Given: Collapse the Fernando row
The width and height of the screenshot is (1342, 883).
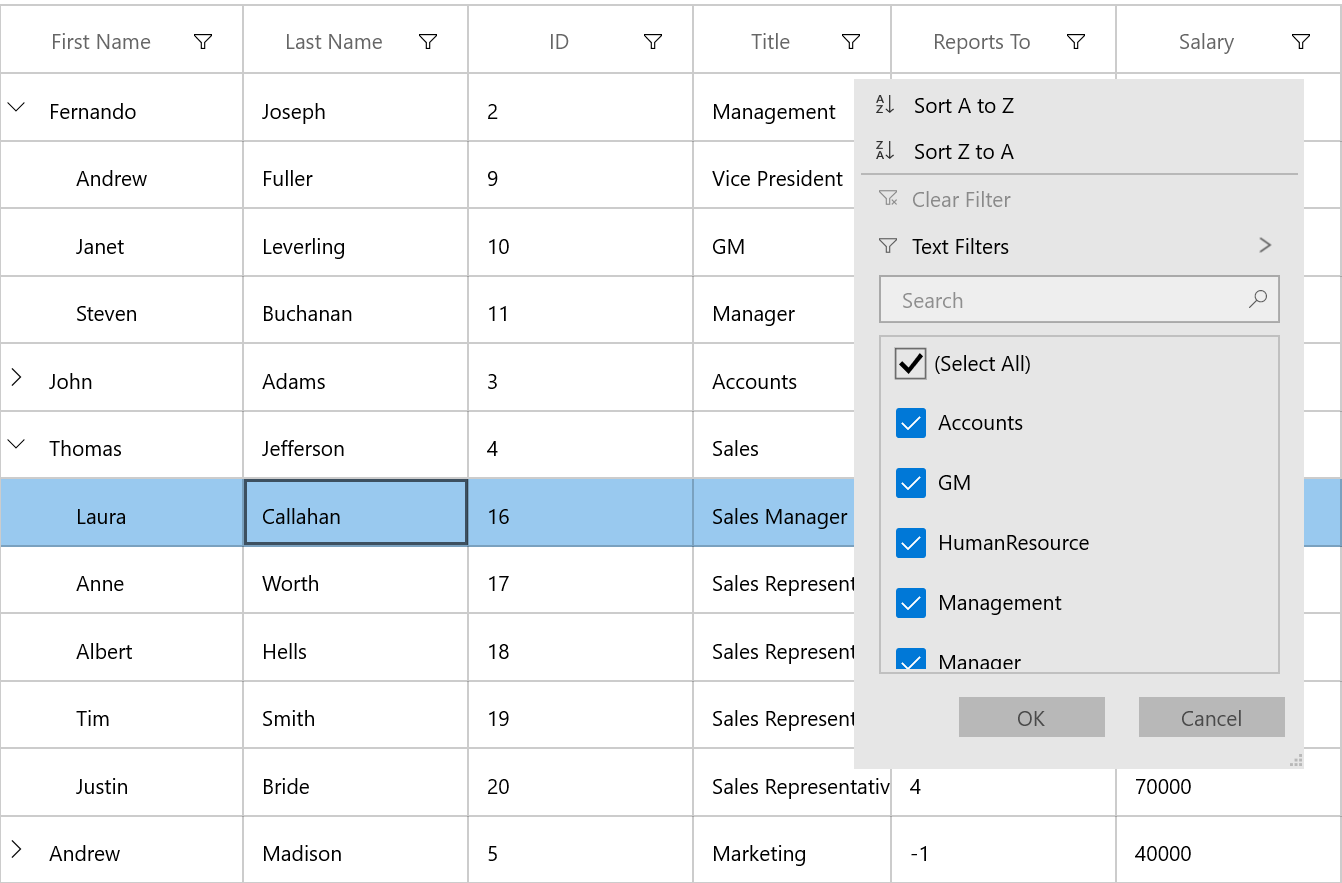Looking at the screenshot, I should click(x=16, y=107).
